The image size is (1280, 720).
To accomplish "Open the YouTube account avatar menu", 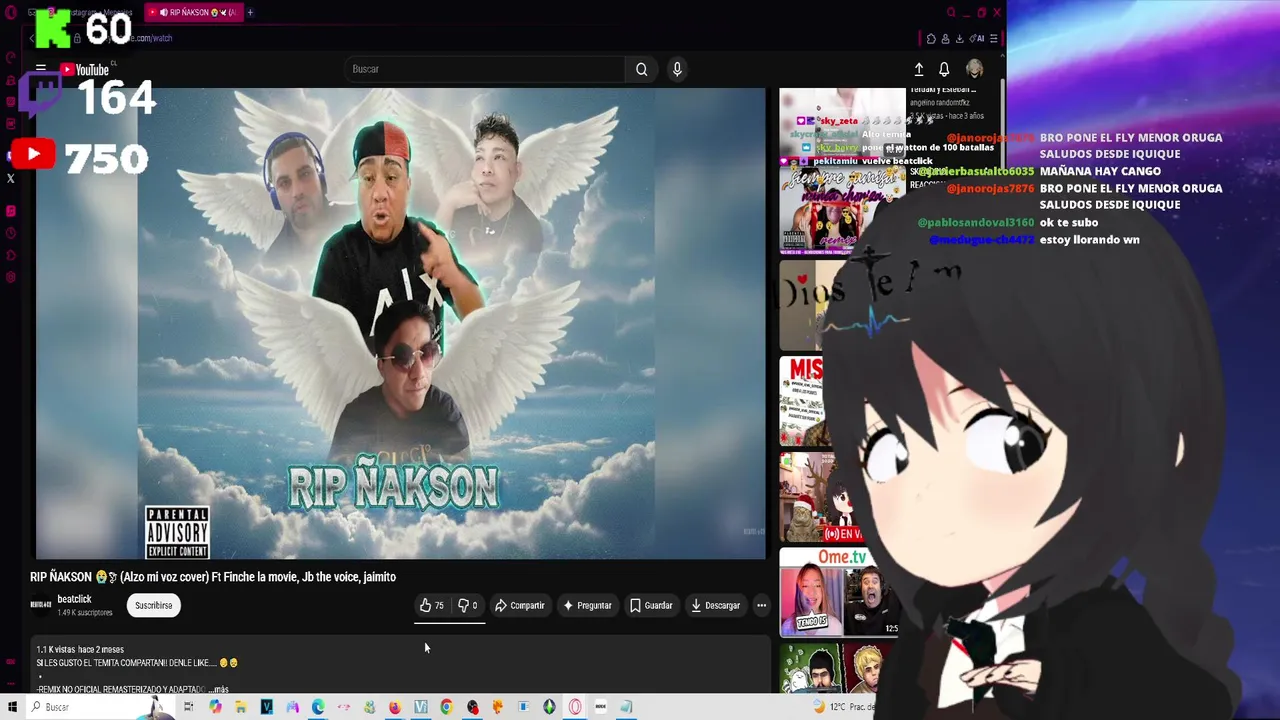I will (974, 69).
